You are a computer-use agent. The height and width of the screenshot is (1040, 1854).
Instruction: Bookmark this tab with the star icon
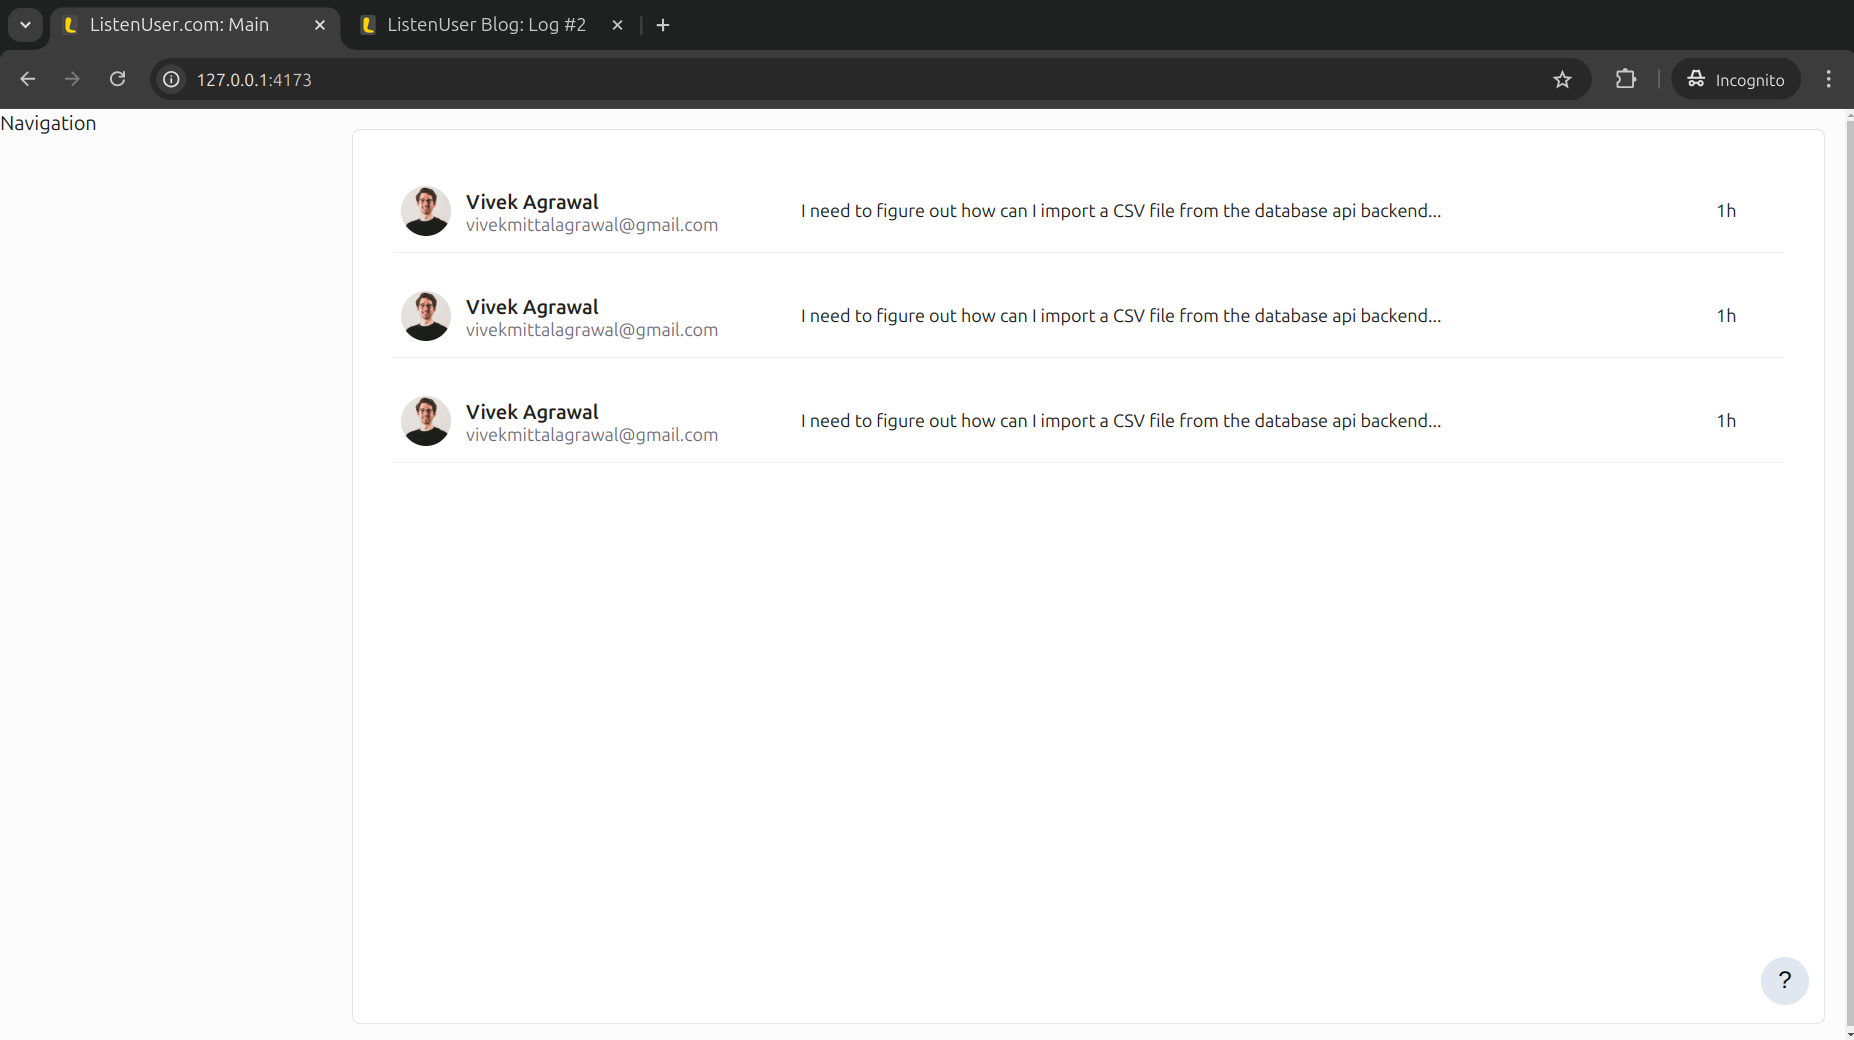pos(1562,79)
